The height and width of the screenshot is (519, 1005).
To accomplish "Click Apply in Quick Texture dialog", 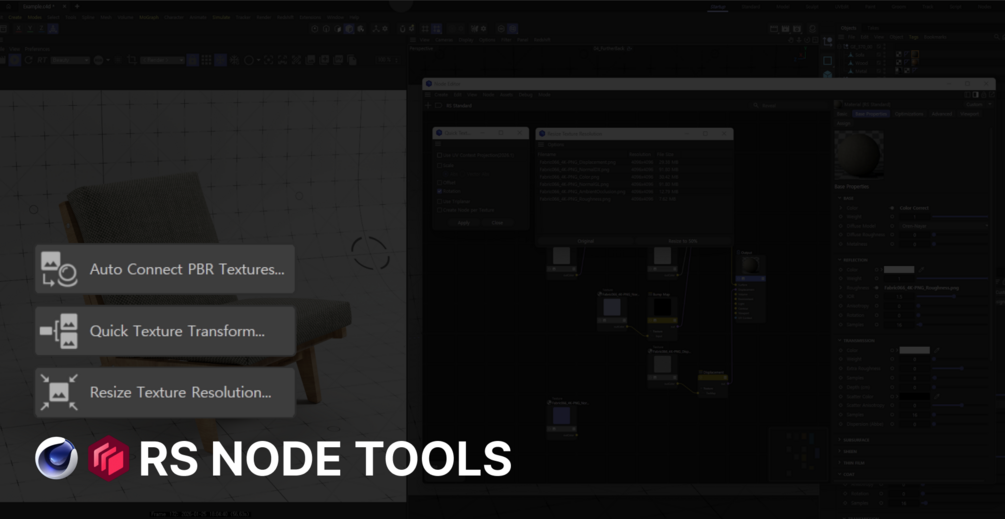I will tap(463, 222).
